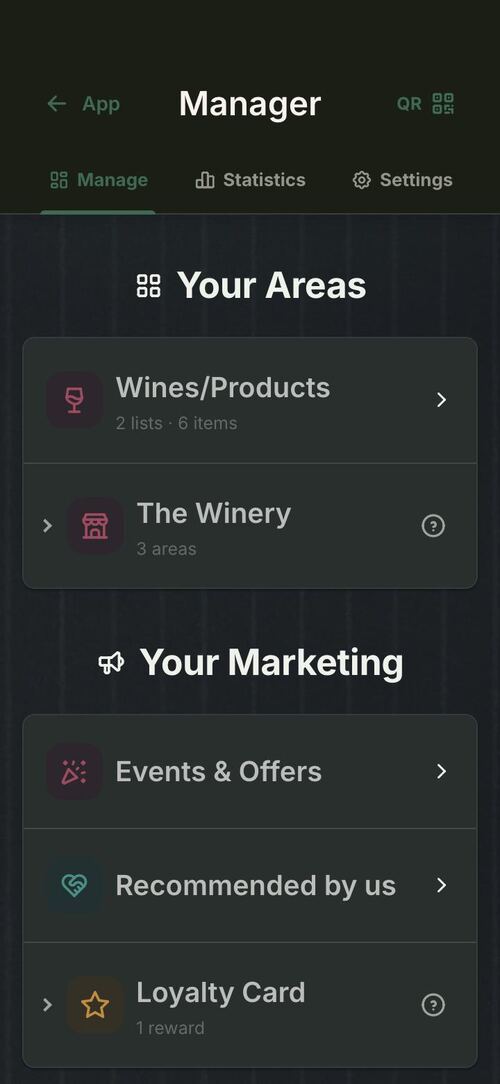500x1084 pixels.
Task: Expand The Winery areas chevron
Action: pos(47,525)
